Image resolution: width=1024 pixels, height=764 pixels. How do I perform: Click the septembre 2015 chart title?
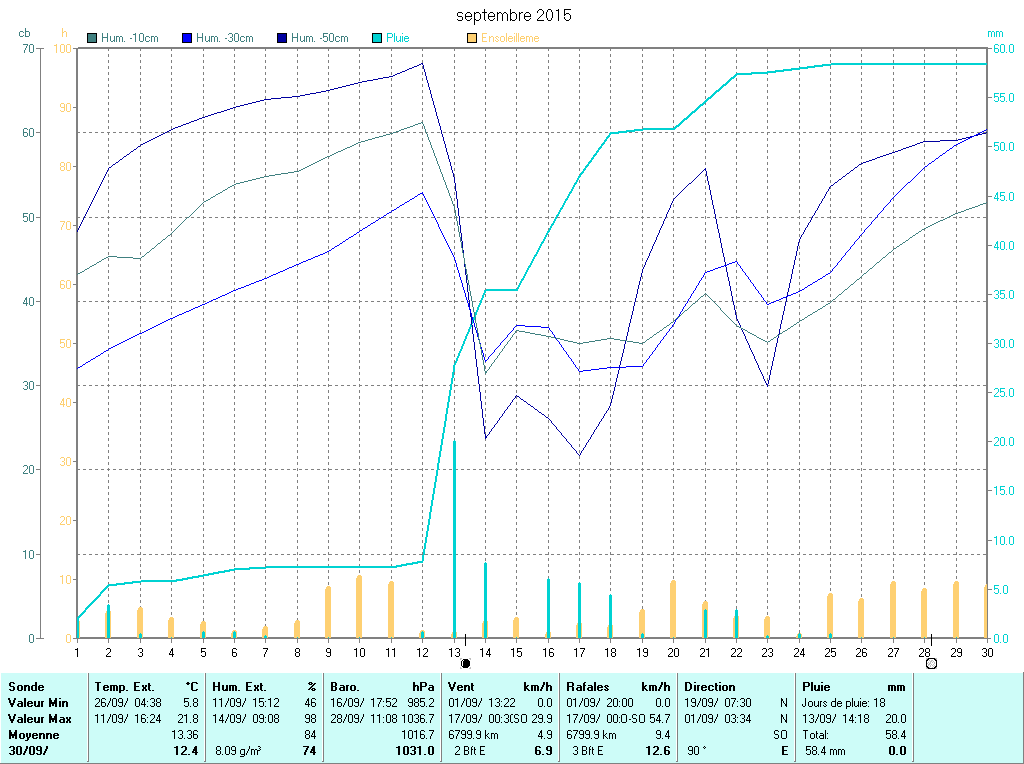point(514,16)
